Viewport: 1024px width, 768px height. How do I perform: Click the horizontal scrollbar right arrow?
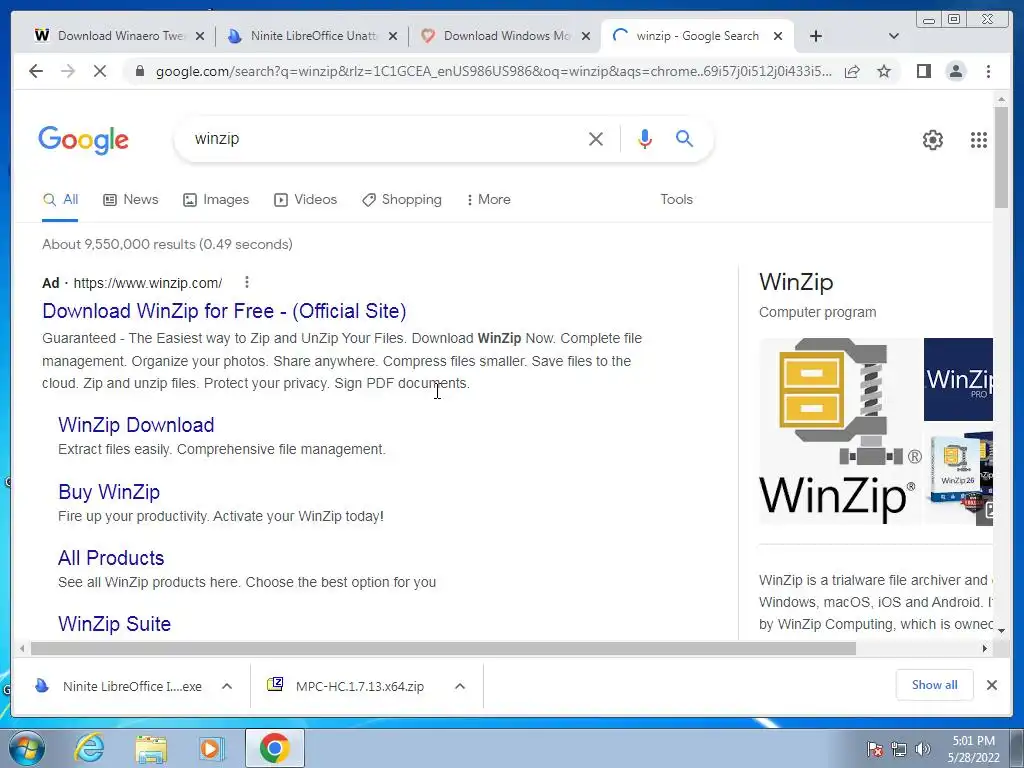985,648
